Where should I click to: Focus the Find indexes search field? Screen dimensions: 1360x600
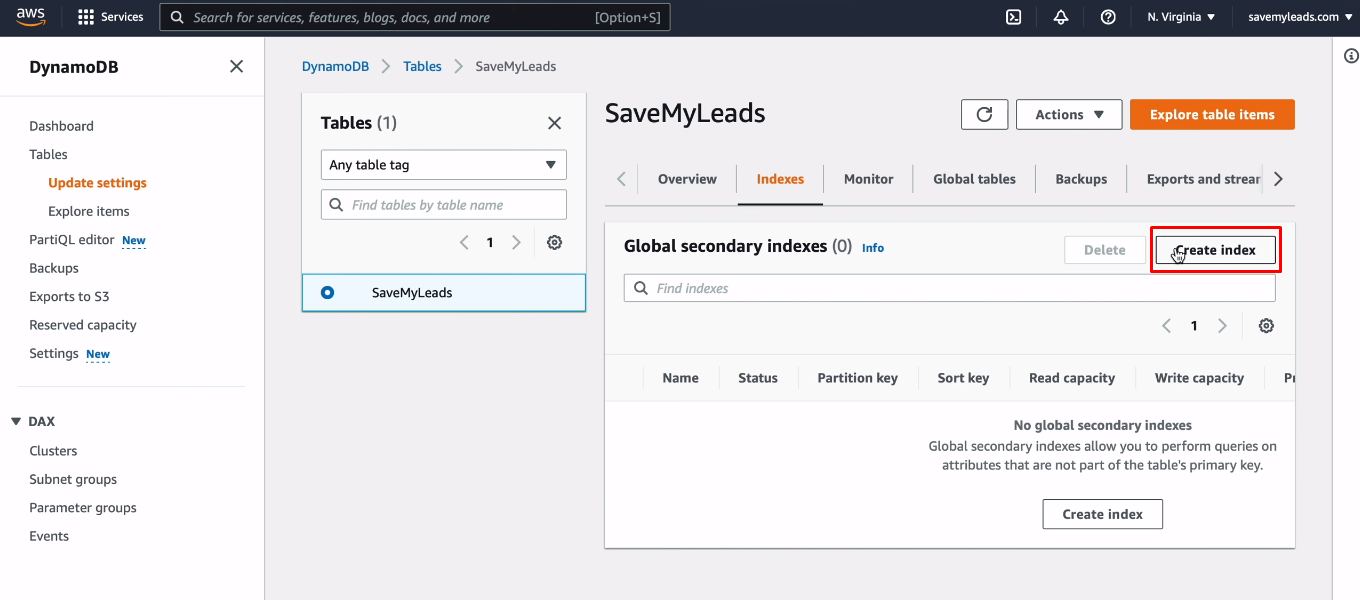click(950, 288)
